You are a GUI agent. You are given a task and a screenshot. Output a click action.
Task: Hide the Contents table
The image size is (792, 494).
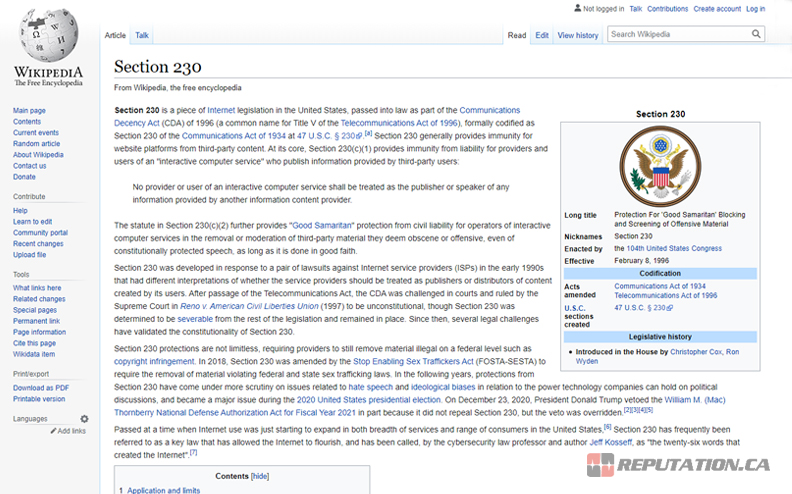click(x=260, y=476)
